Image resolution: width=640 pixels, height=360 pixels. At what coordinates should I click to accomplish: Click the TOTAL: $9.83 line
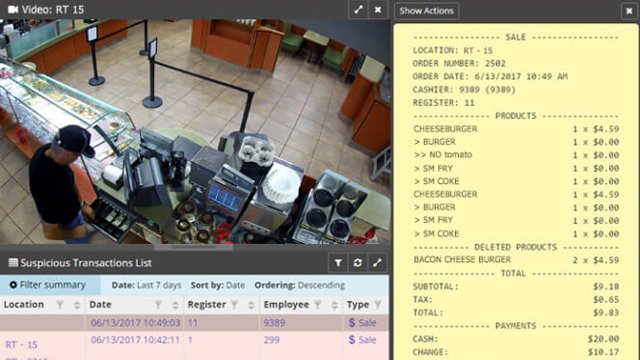[x=516, y=313]
